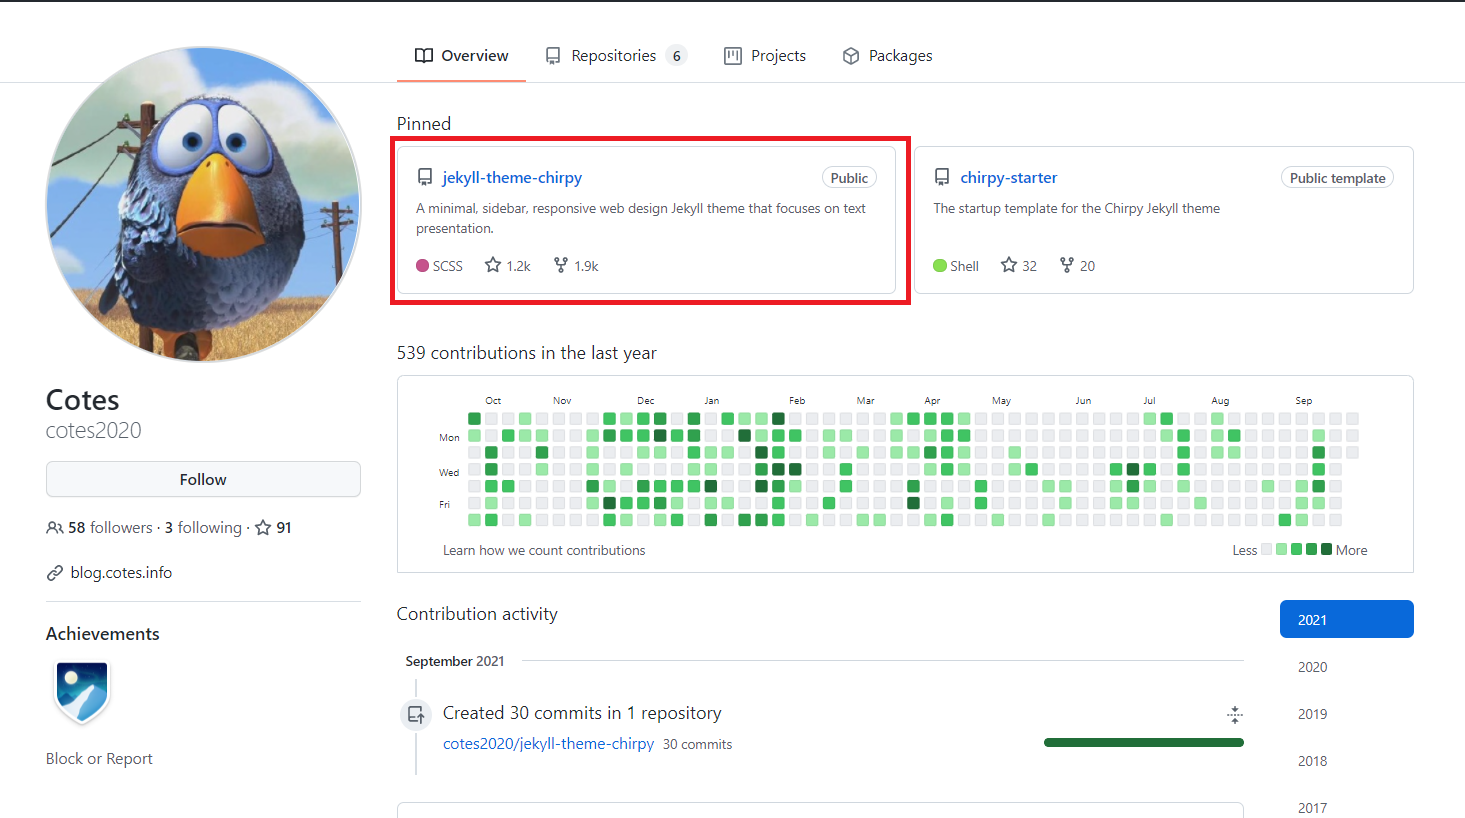The width and height of the screenshot is (1465, 818).
Task: Click the fork icon showing 20
Action: click(x=1067, y=265)
